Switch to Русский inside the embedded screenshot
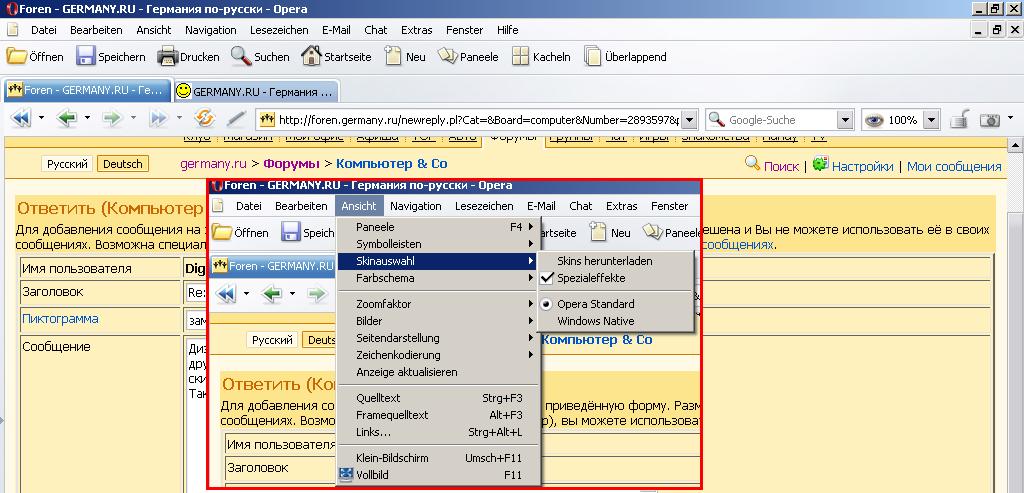 tap(272, 340)
